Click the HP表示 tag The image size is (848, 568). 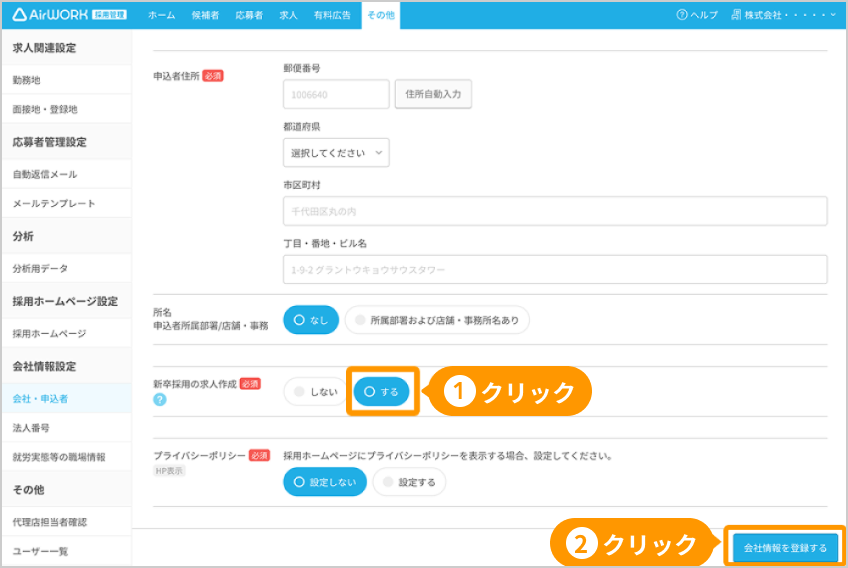[x=169, y=471]
